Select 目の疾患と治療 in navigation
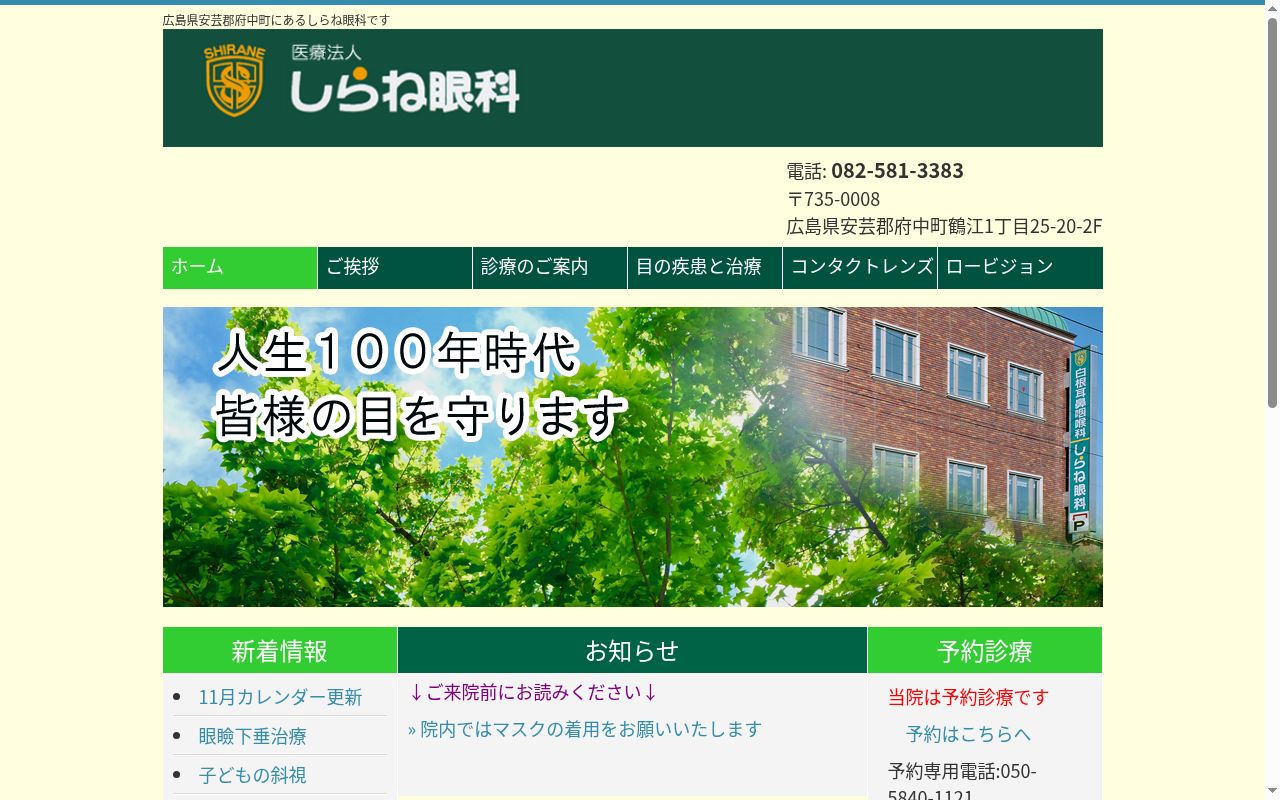Image resolution: width=1280 pixels, height=800 pixels. (705, 268)
